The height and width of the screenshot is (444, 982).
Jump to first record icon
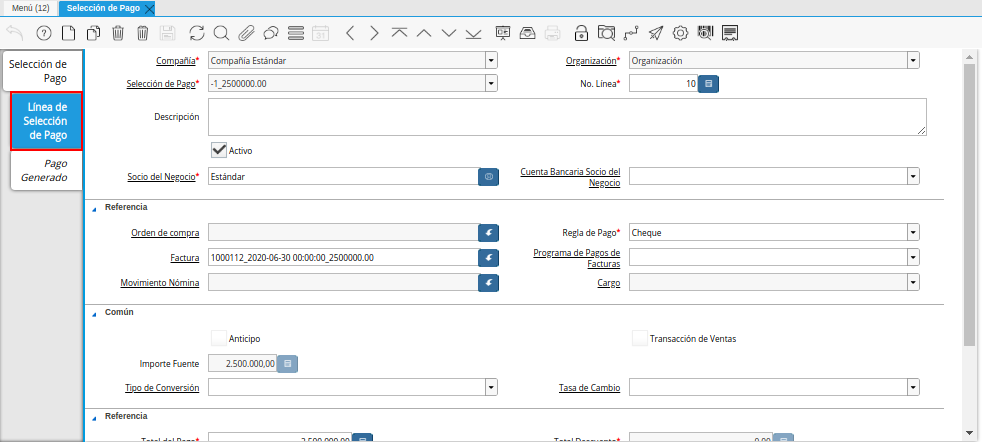399,33
